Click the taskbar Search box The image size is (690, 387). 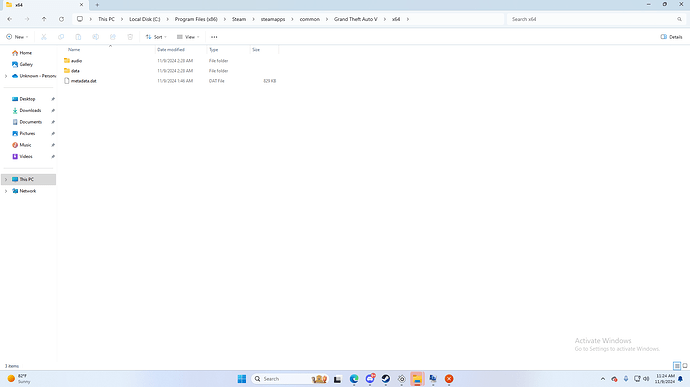tap(290, 379)
